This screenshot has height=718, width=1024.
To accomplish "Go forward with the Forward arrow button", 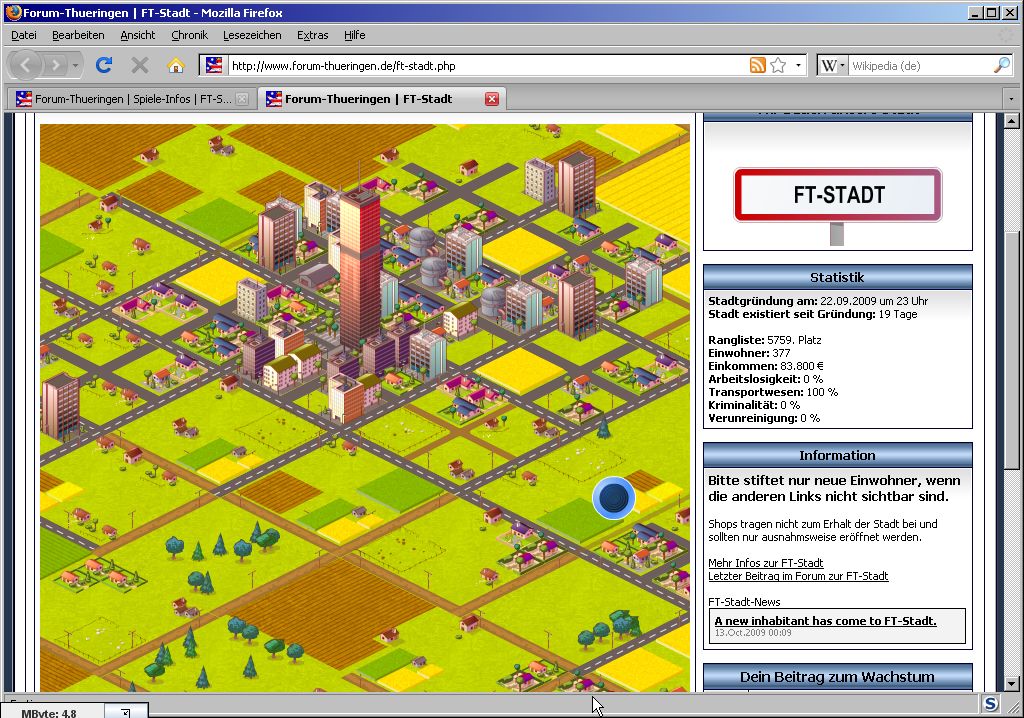I will click(56, 65).
